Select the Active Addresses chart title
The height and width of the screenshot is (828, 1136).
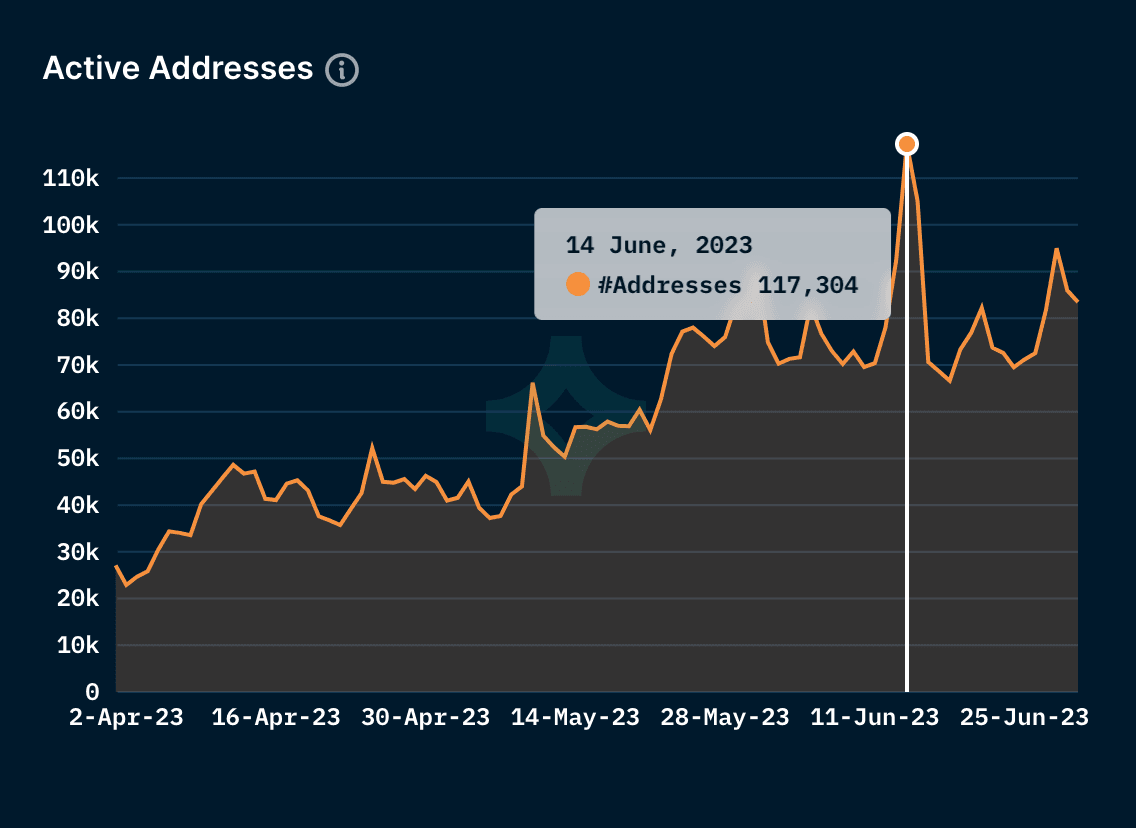tap(178, 68)
